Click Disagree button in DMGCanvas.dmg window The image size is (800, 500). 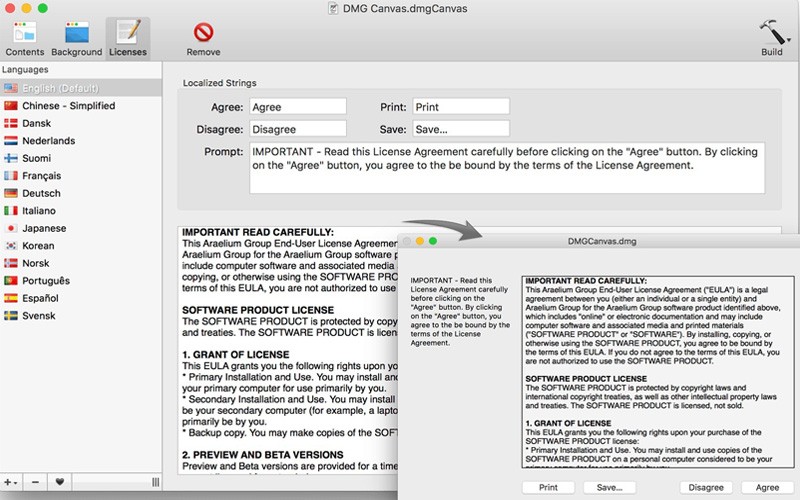[706, 487]
